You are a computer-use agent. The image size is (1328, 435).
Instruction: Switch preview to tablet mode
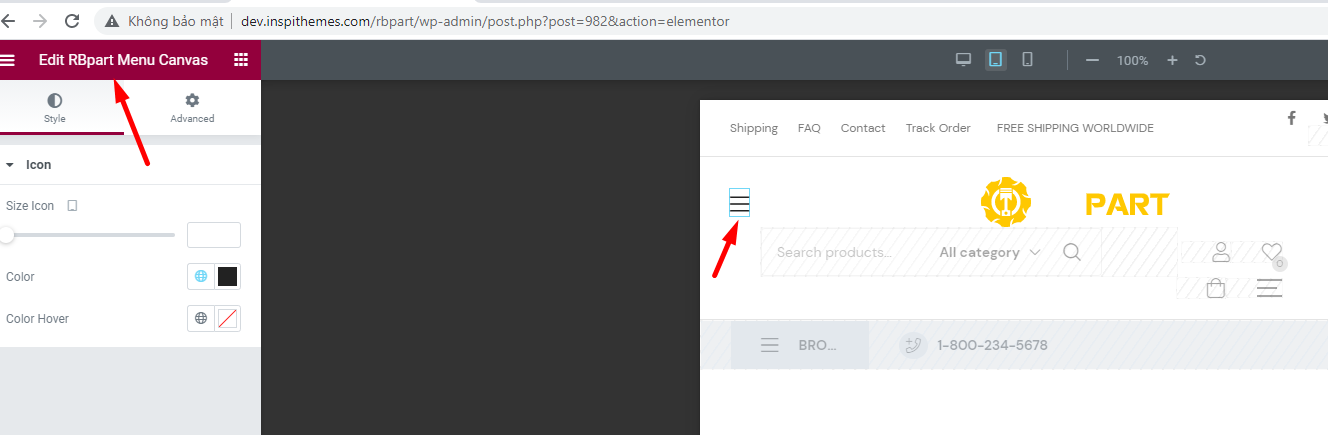995,60
